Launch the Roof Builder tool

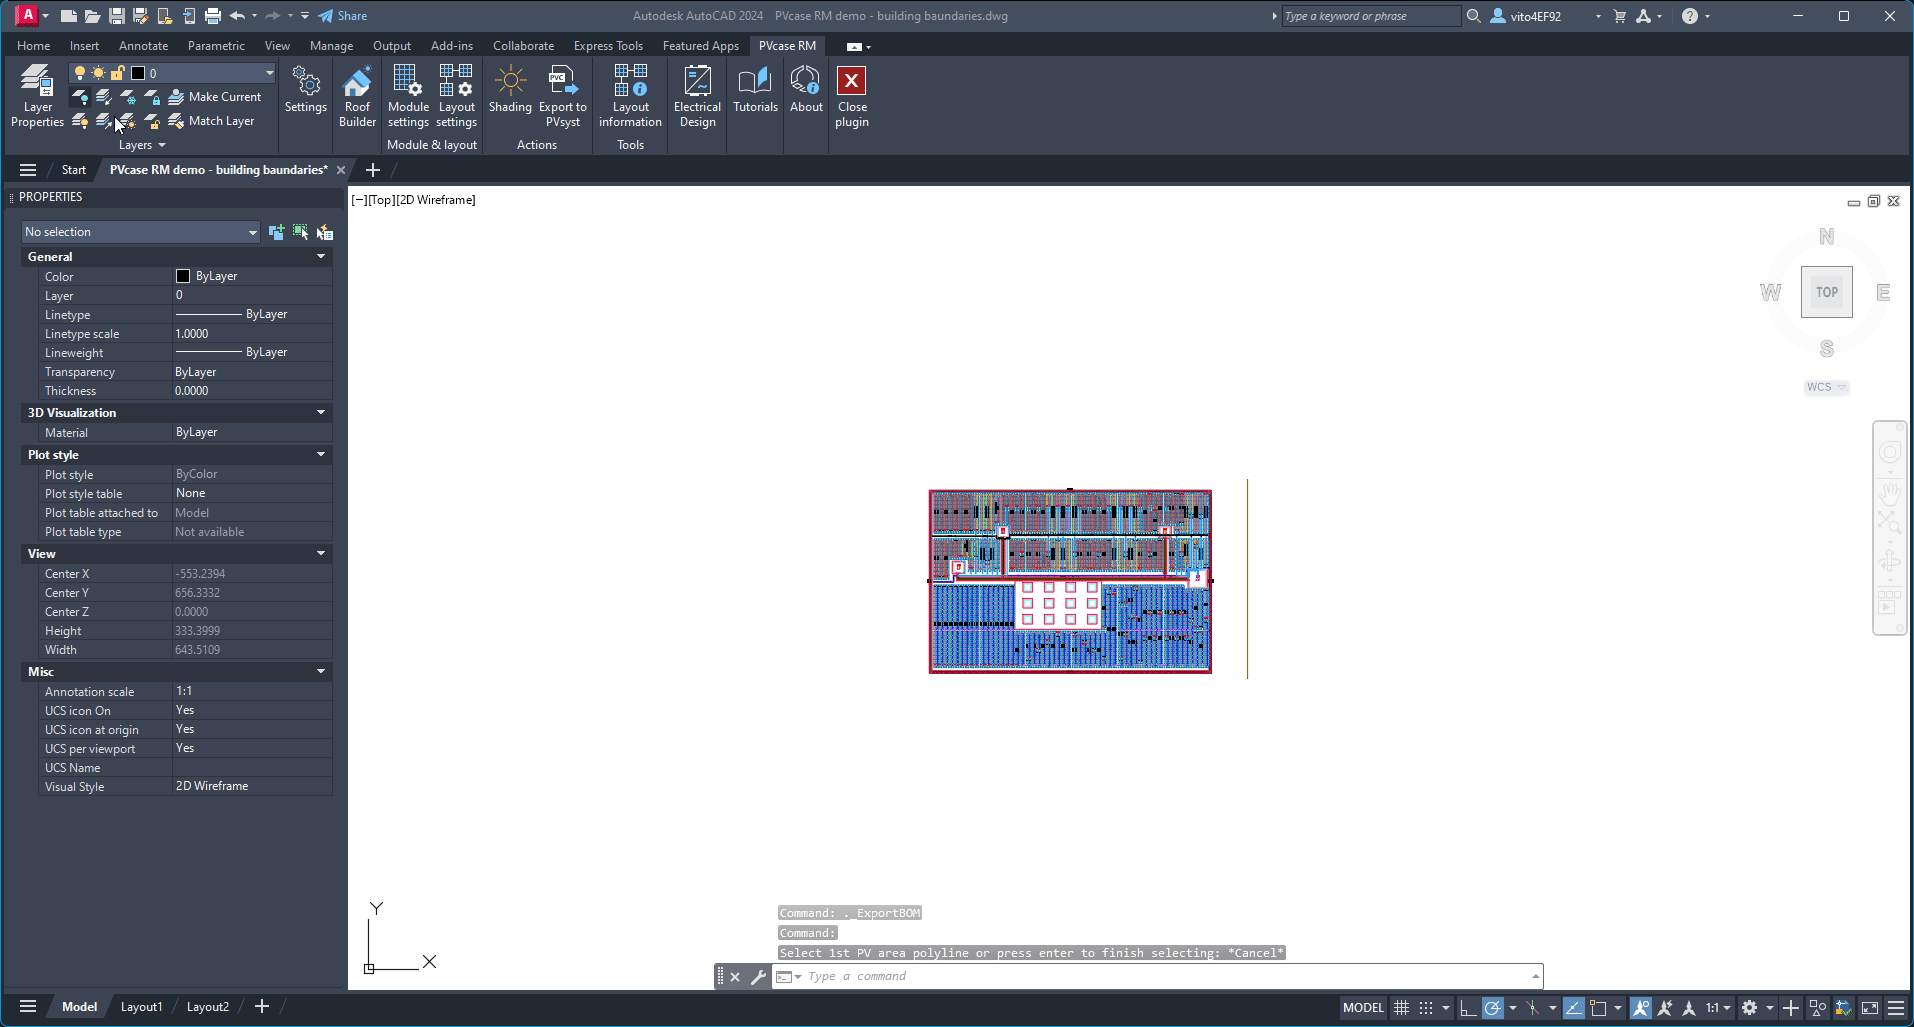click(x=357, y=96)
